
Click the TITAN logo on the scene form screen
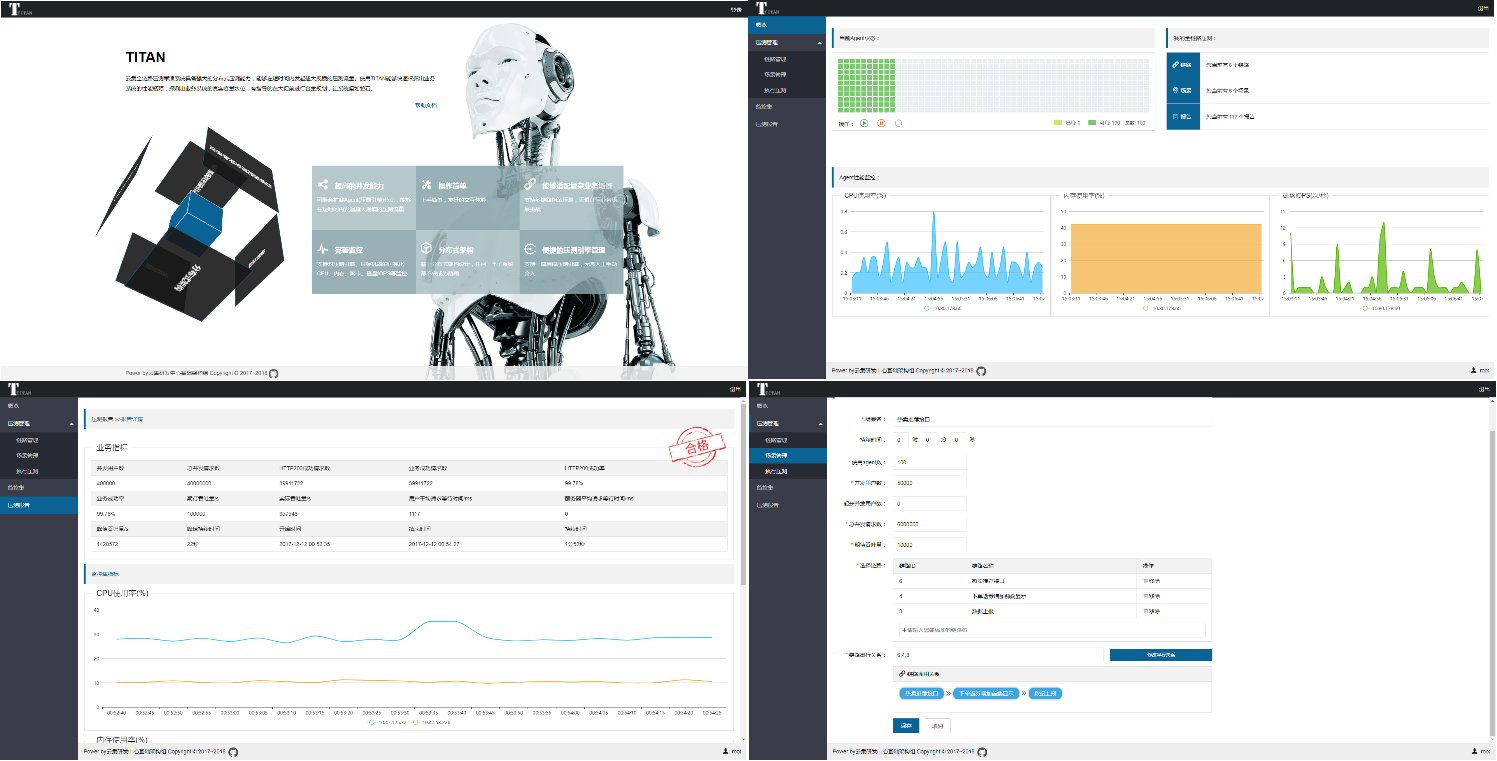coord(768,389)
